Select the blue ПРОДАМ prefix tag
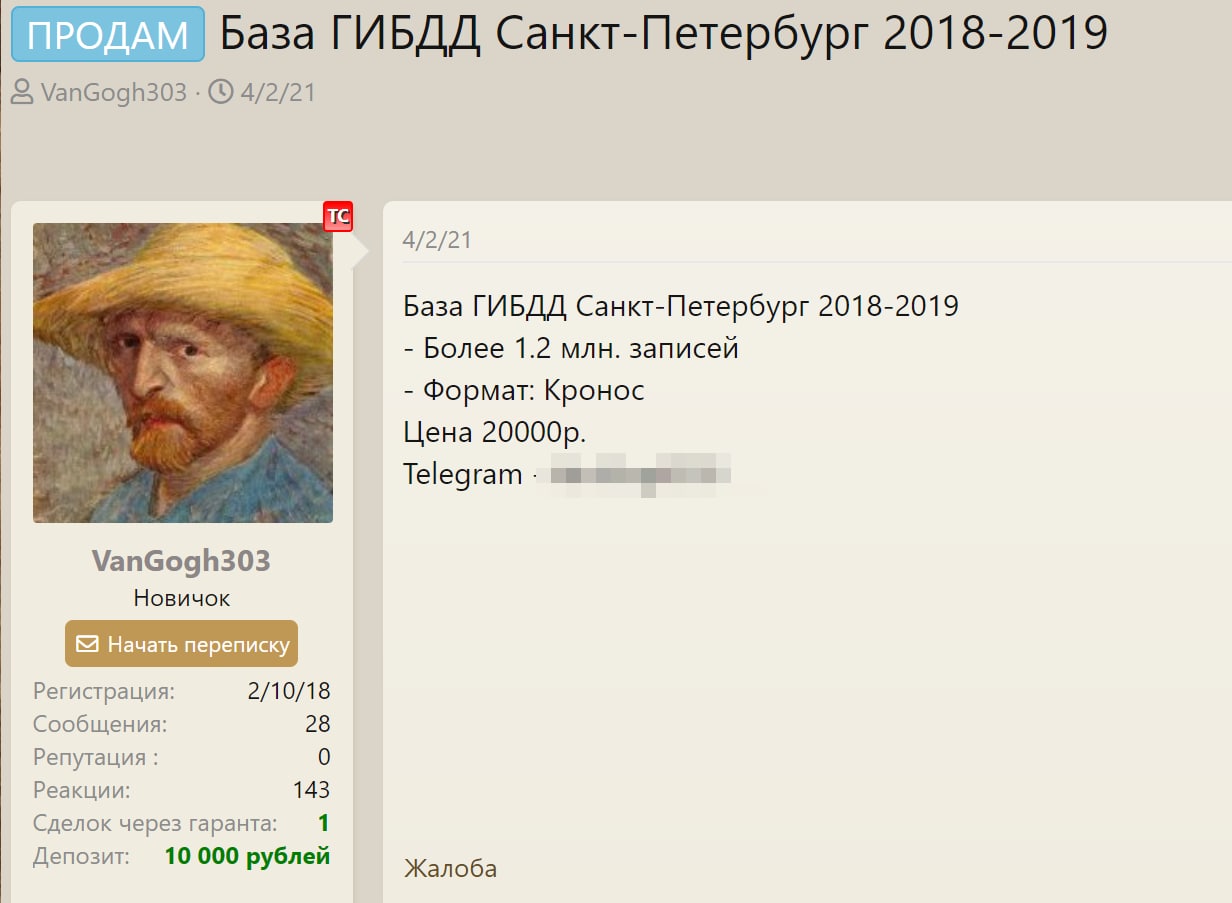The image size is (1232, 903). pos(108,34)
